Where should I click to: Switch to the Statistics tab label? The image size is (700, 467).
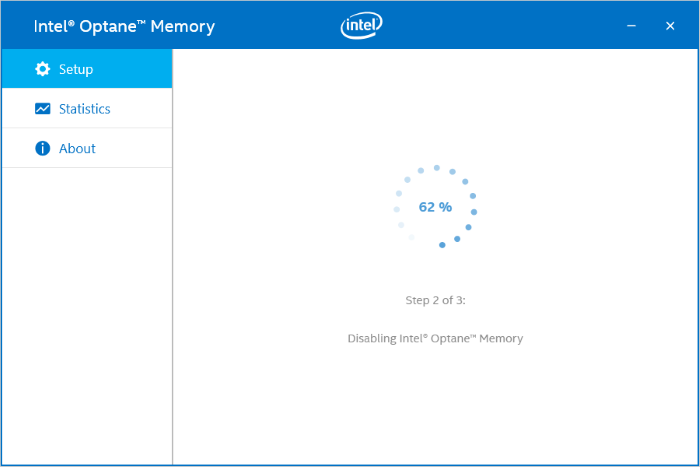tap(84, 109)
